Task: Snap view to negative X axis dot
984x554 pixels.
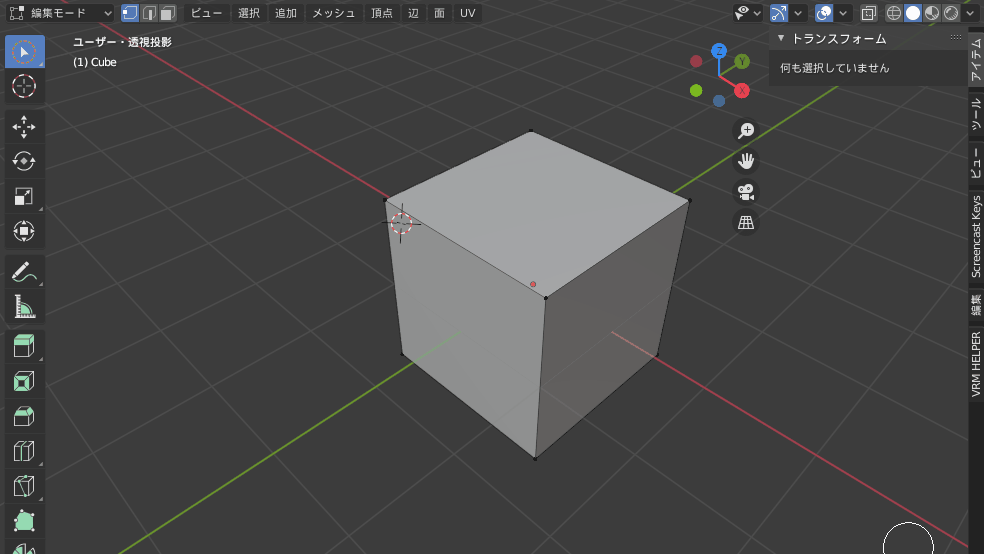Action: pos(696,61)
